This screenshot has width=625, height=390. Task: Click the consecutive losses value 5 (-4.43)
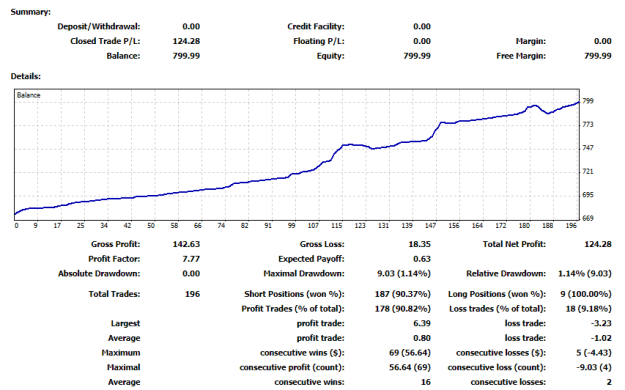coord(594,353)
